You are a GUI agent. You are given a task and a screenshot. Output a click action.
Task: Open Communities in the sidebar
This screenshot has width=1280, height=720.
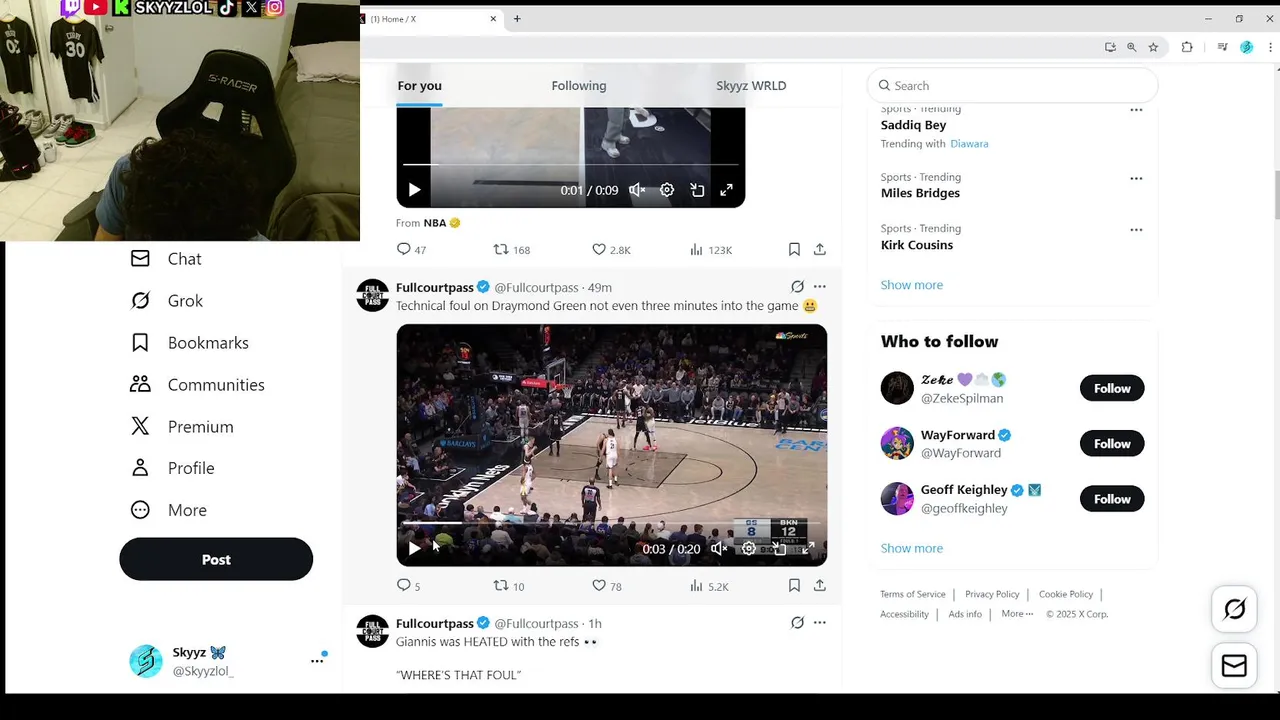[197, 385]
